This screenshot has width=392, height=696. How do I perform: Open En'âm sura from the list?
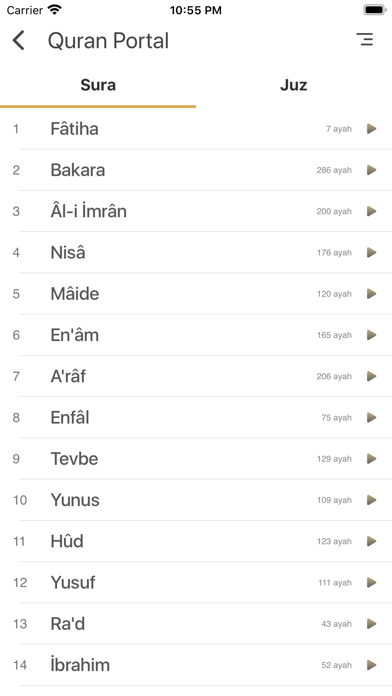196,335
